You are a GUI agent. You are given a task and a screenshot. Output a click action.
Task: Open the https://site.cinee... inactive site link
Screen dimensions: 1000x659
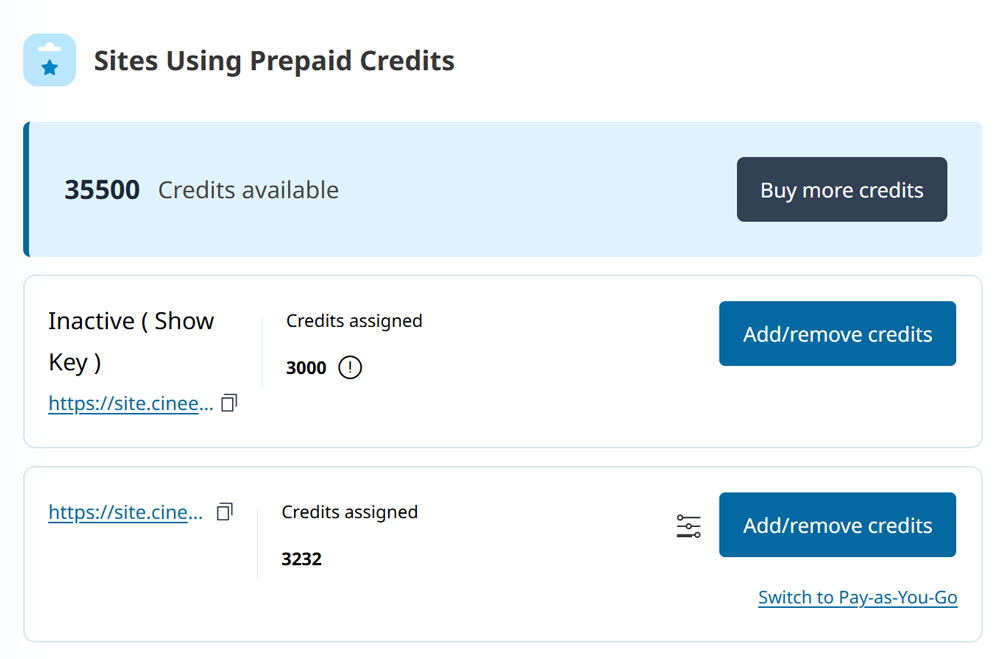[131, 403]
